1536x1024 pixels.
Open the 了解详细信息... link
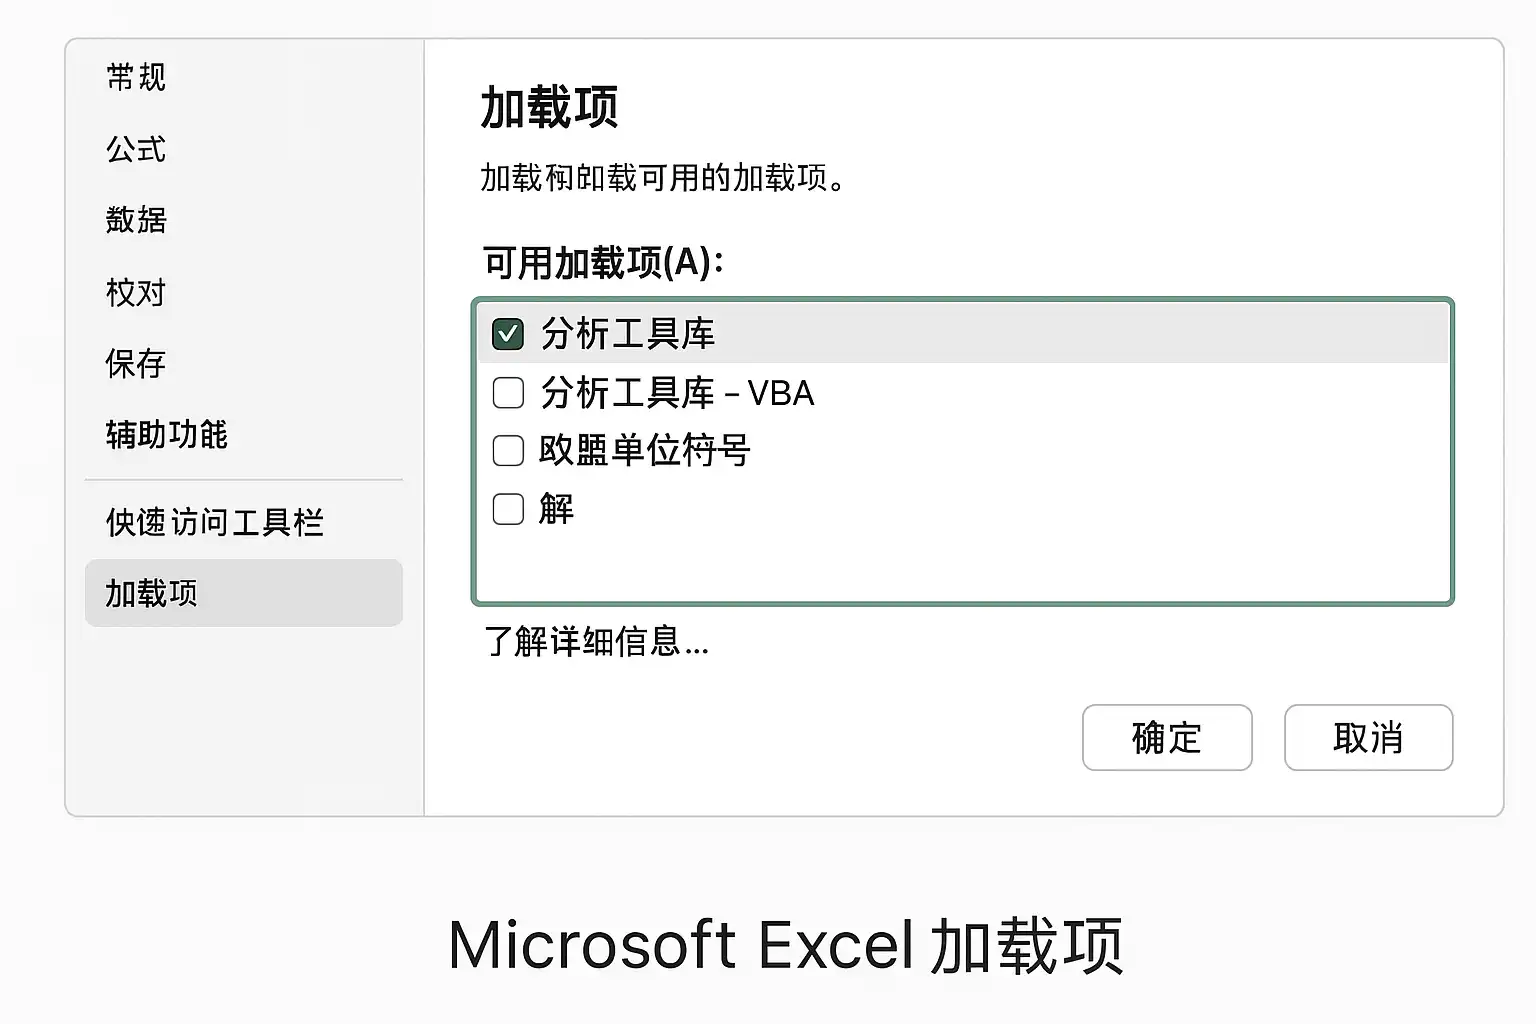(596, 642)
